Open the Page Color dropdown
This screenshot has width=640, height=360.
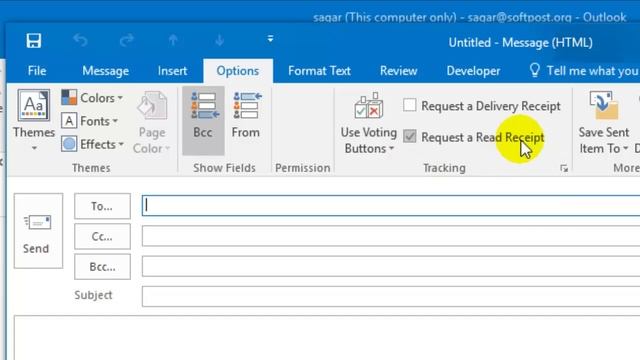click(x=151, y=122)
